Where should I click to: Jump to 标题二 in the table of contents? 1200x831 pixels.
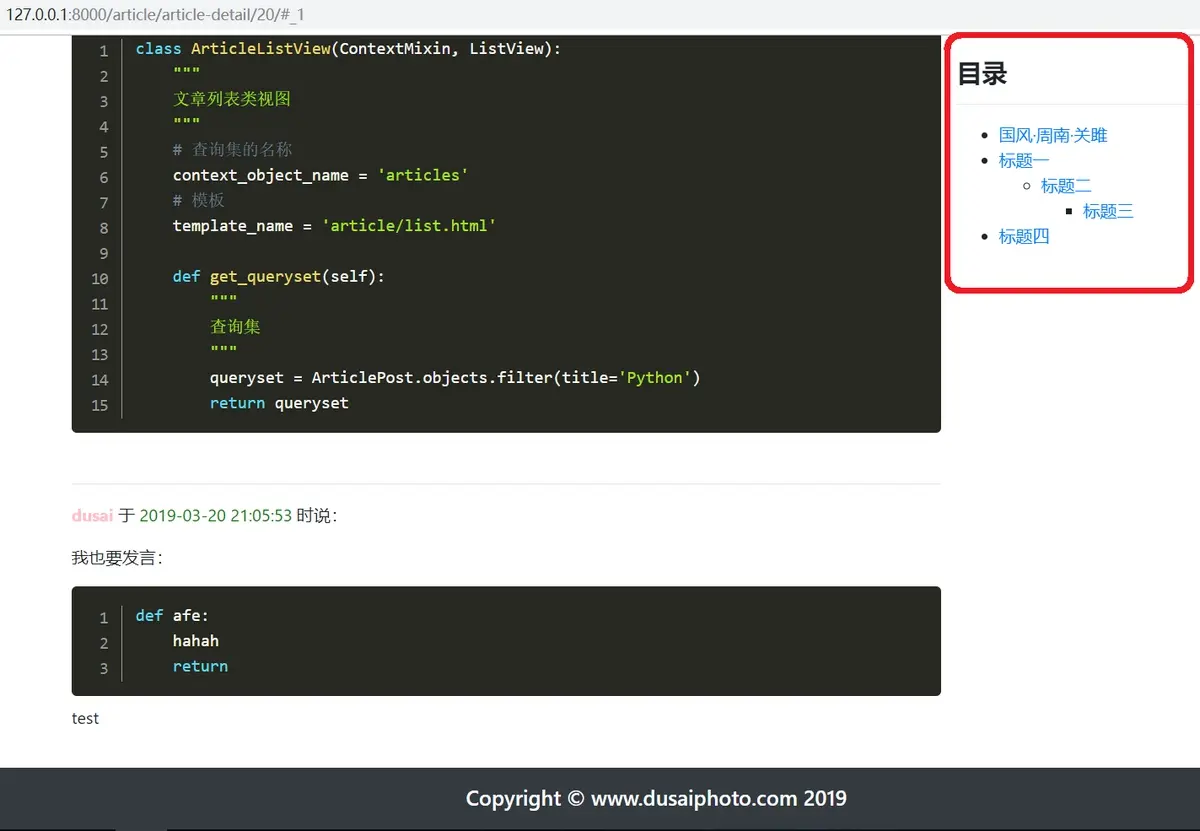point(1066,186)
